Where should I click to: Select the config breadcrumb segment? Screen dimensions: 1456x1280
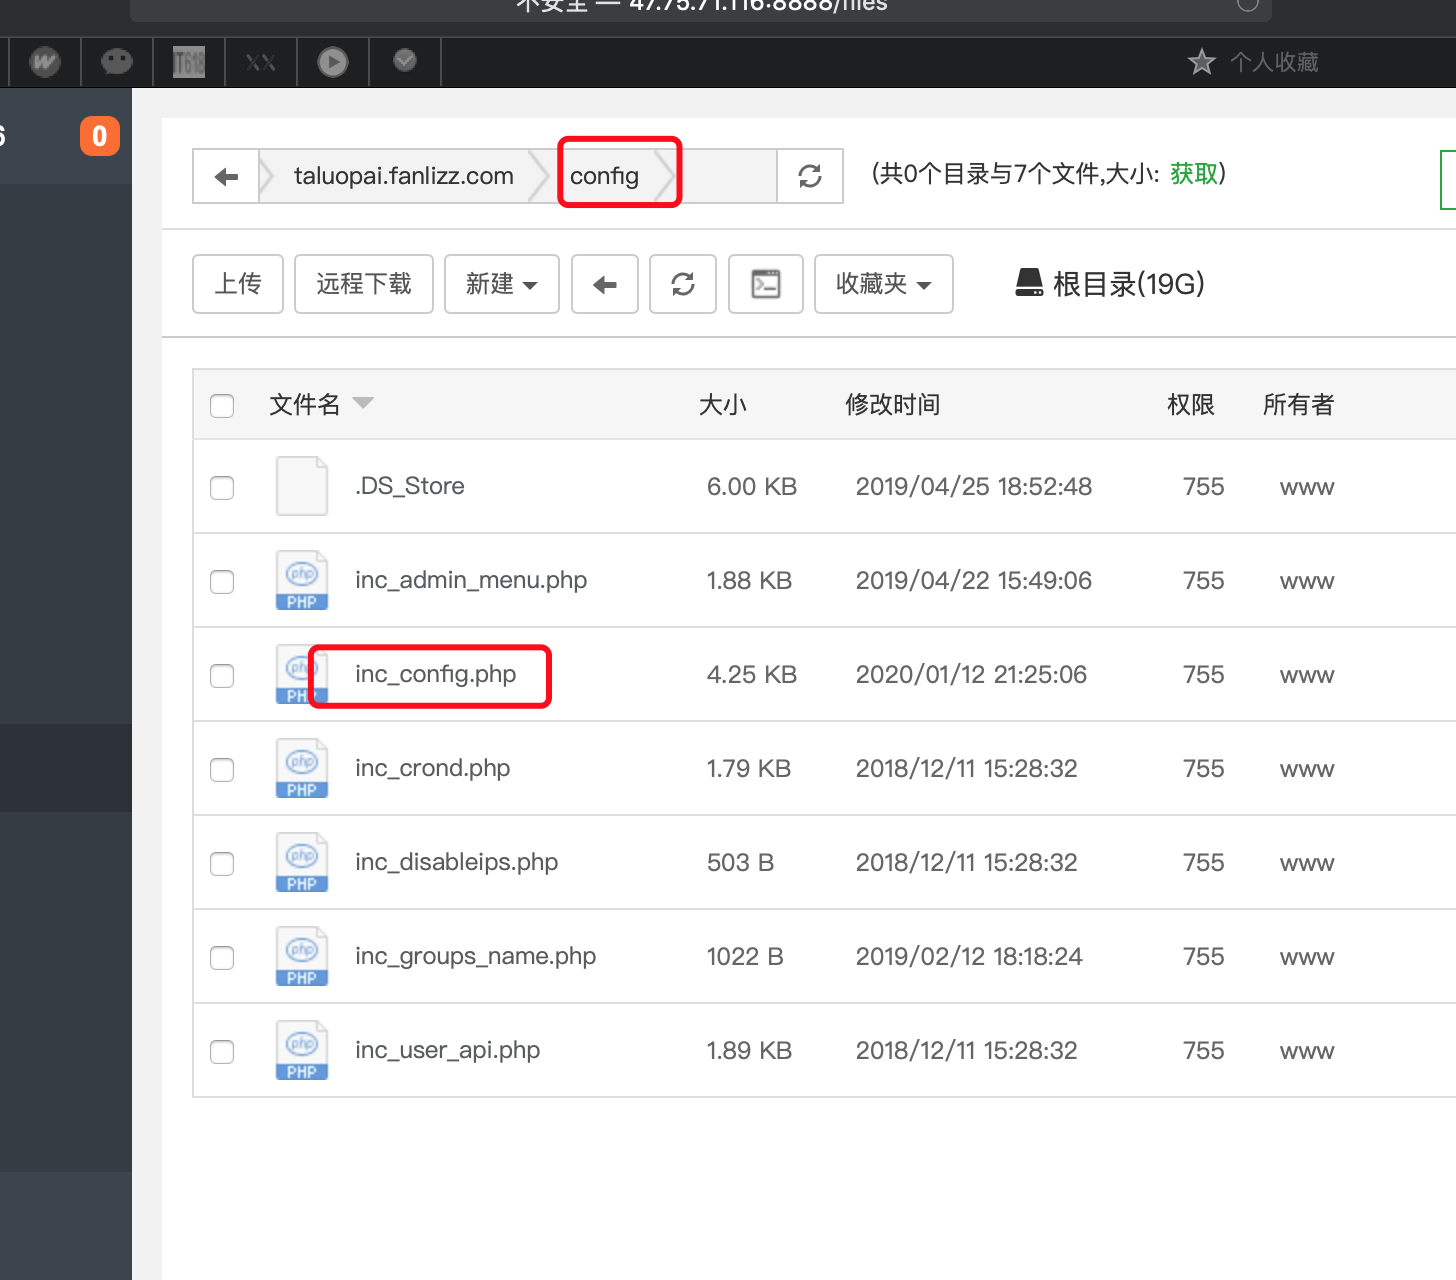coord(604,177)
